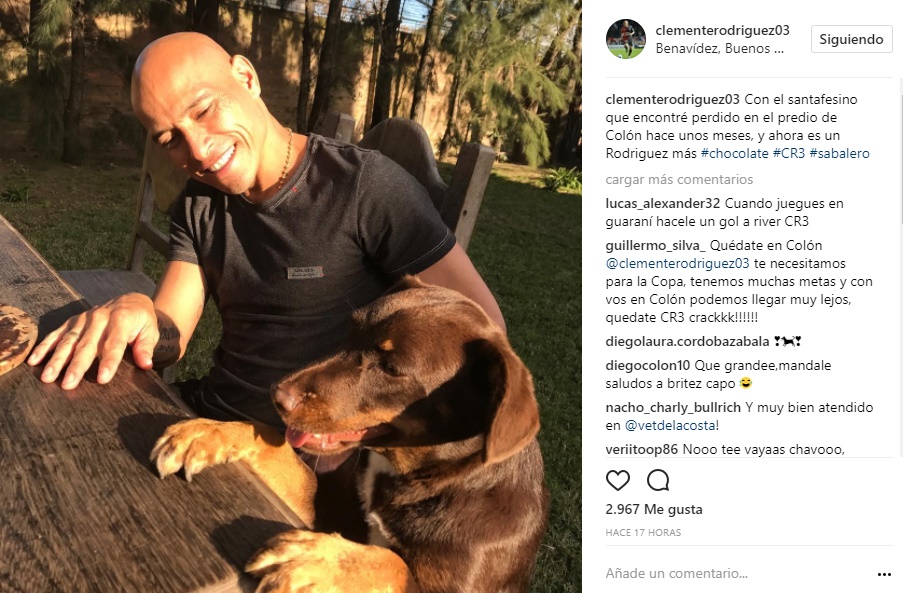903x593 pixels.
Task: Like the post with the heart icon
Action: [x=618, y=480]
